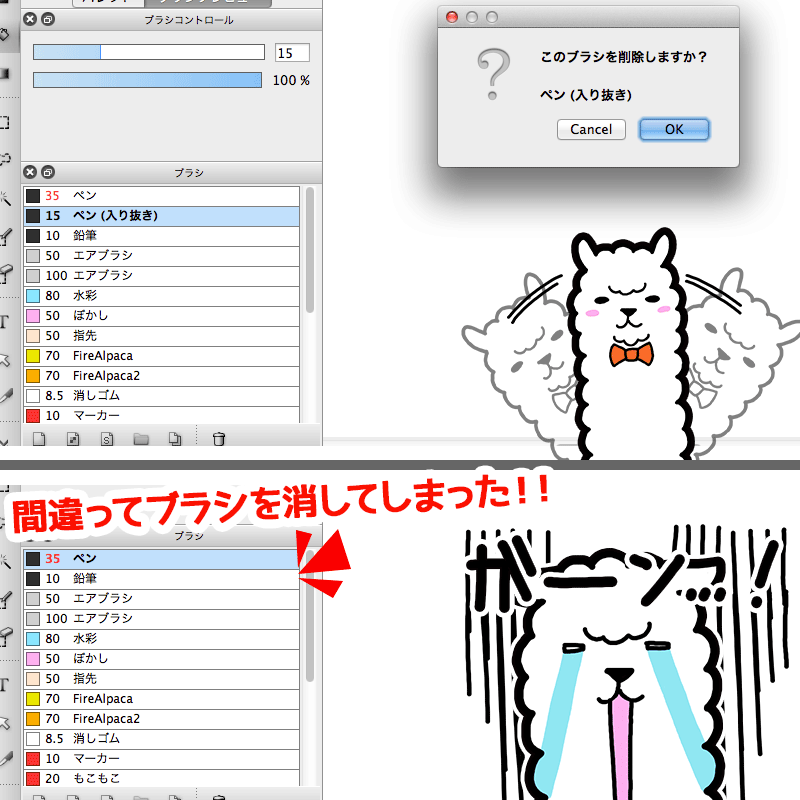This screenshot has width=800, height=800.
Task: Load brushes using the folder icon
Action: (x=139, y=438)
